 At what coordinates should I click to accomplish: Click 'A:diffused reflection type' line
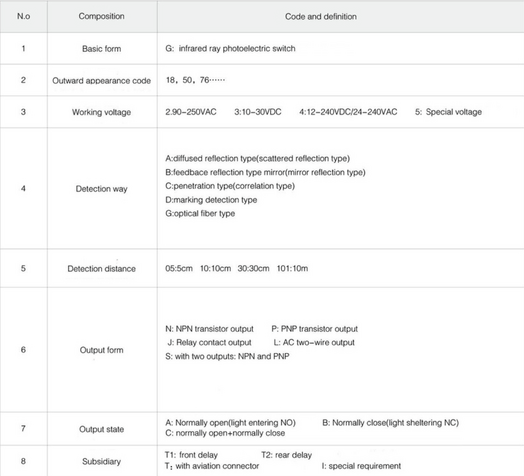pos(257,158)
